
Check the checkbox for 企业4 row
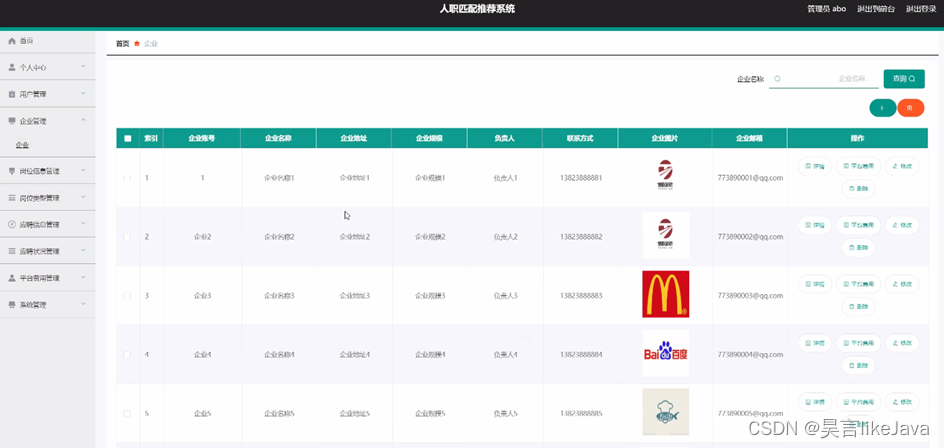tap(127, 355)
